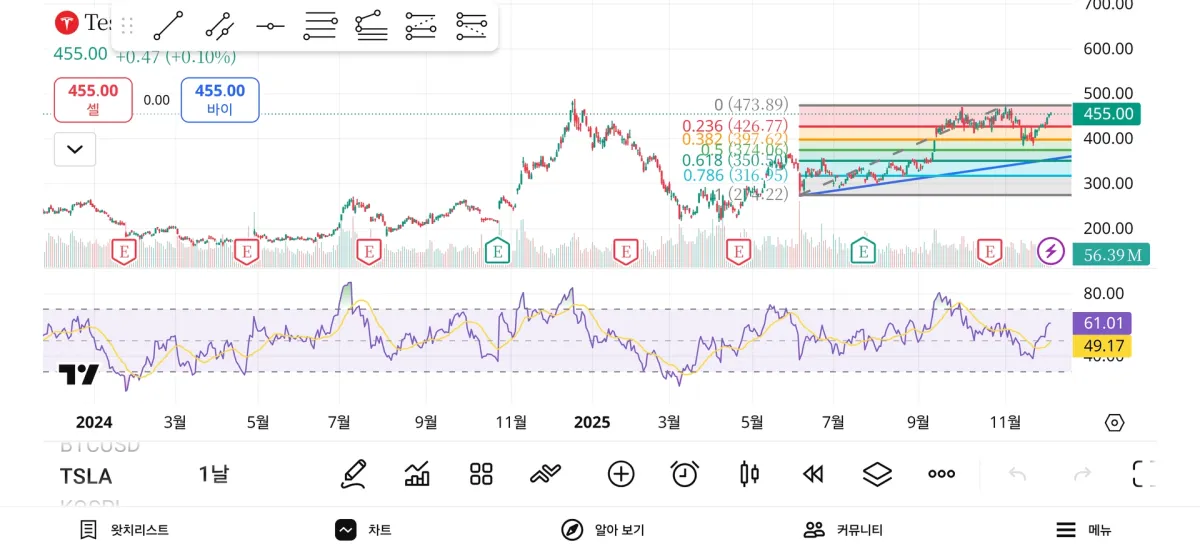Switch to 차트 tab
This screenshot has width=1200, height=554.
click(x=364, y=530)
